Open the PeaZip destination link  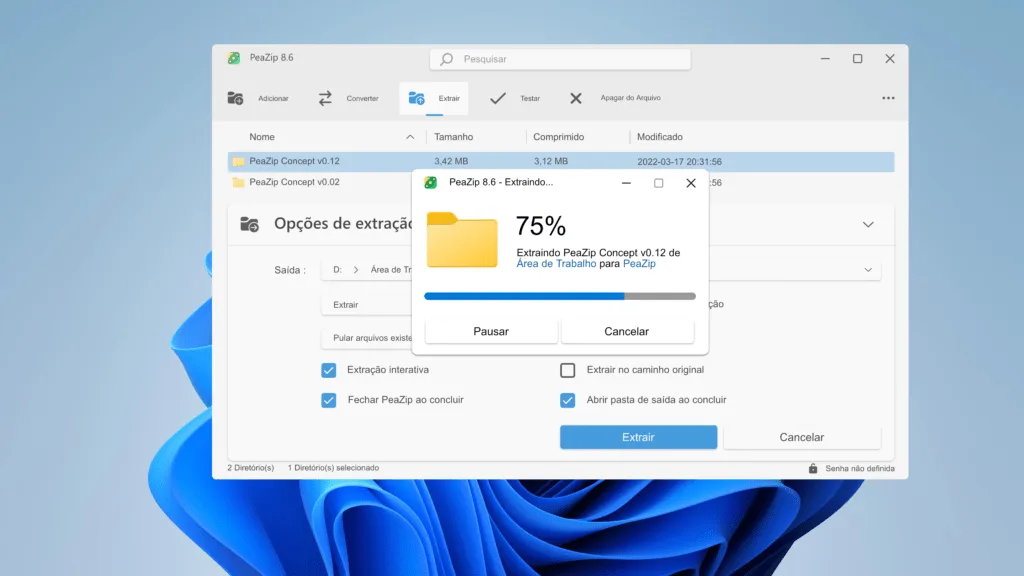click(639, 264)
